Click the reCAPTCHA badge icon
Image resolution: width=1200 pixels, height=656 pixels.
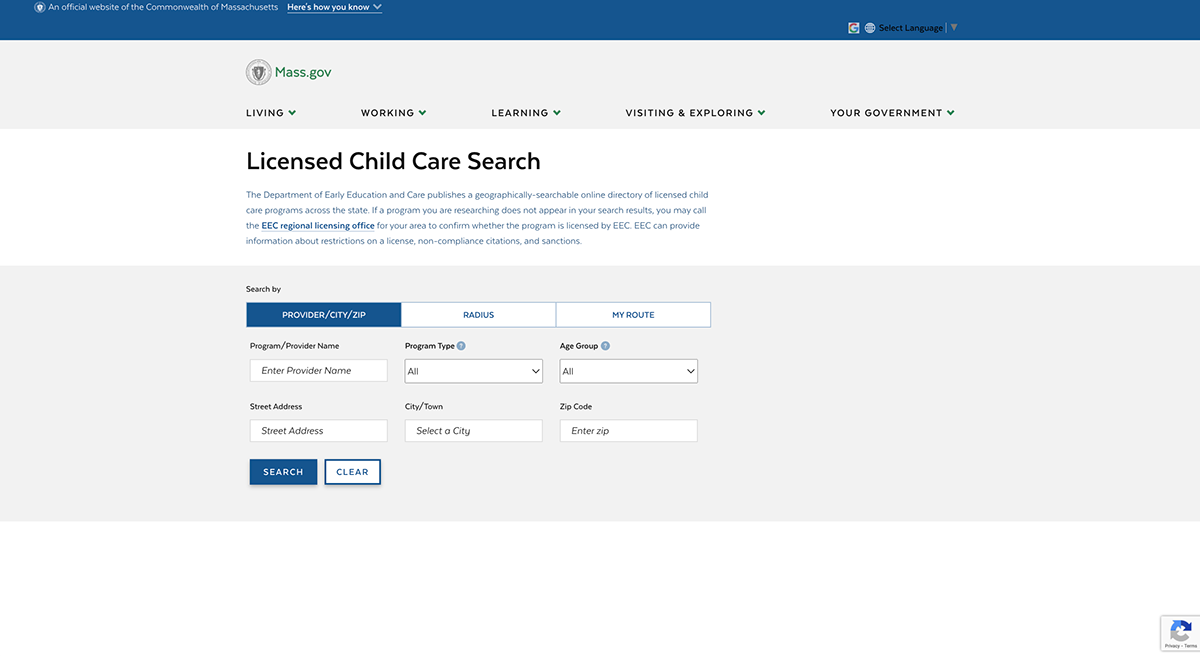point(1180,631)
